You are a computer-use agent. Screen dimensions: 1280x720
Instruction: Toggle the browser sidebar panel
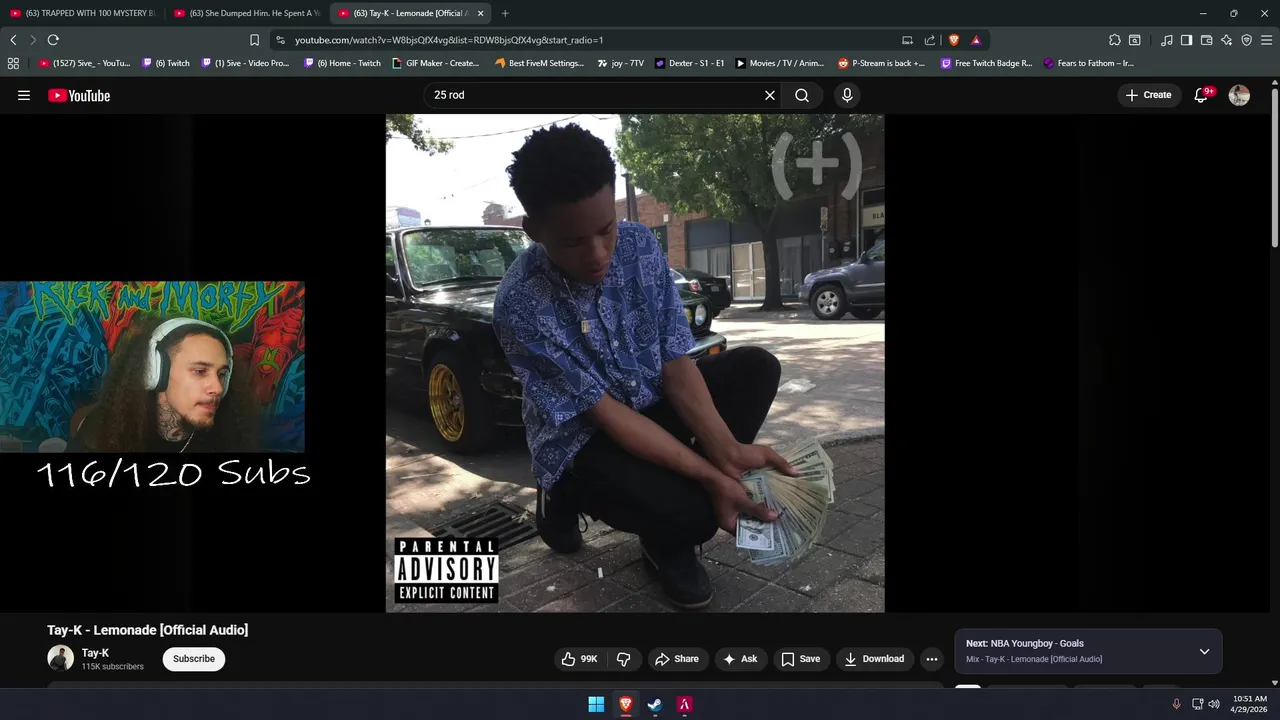[1186, 40]
